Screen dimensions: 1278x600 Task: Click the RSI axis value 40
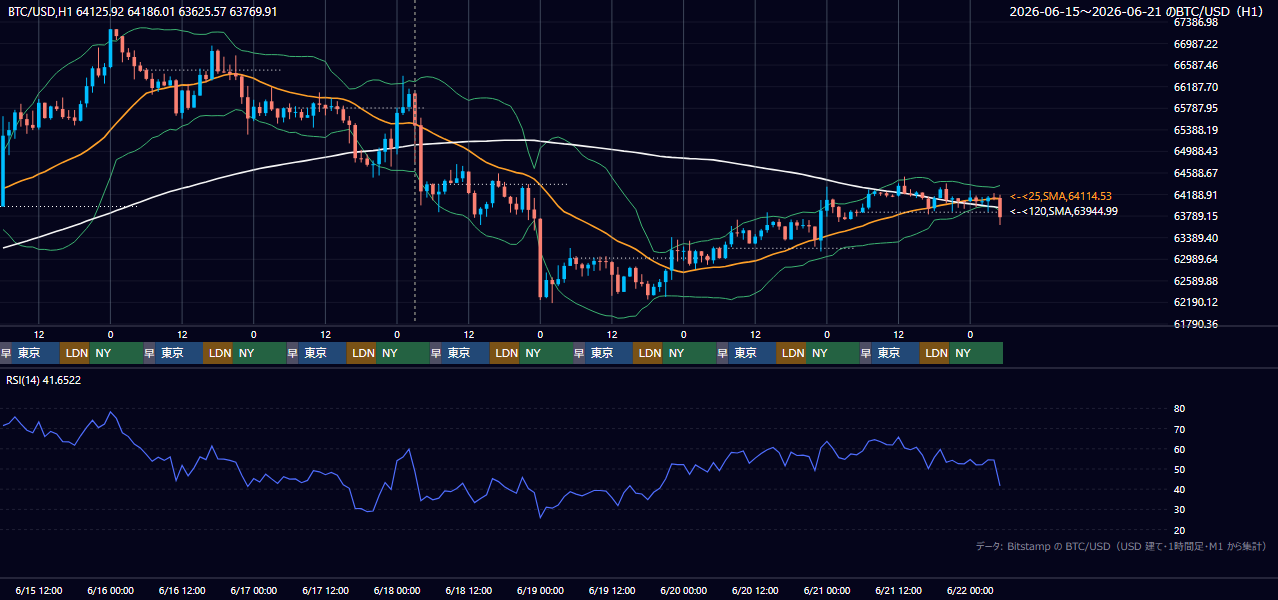coord(1180,489)
